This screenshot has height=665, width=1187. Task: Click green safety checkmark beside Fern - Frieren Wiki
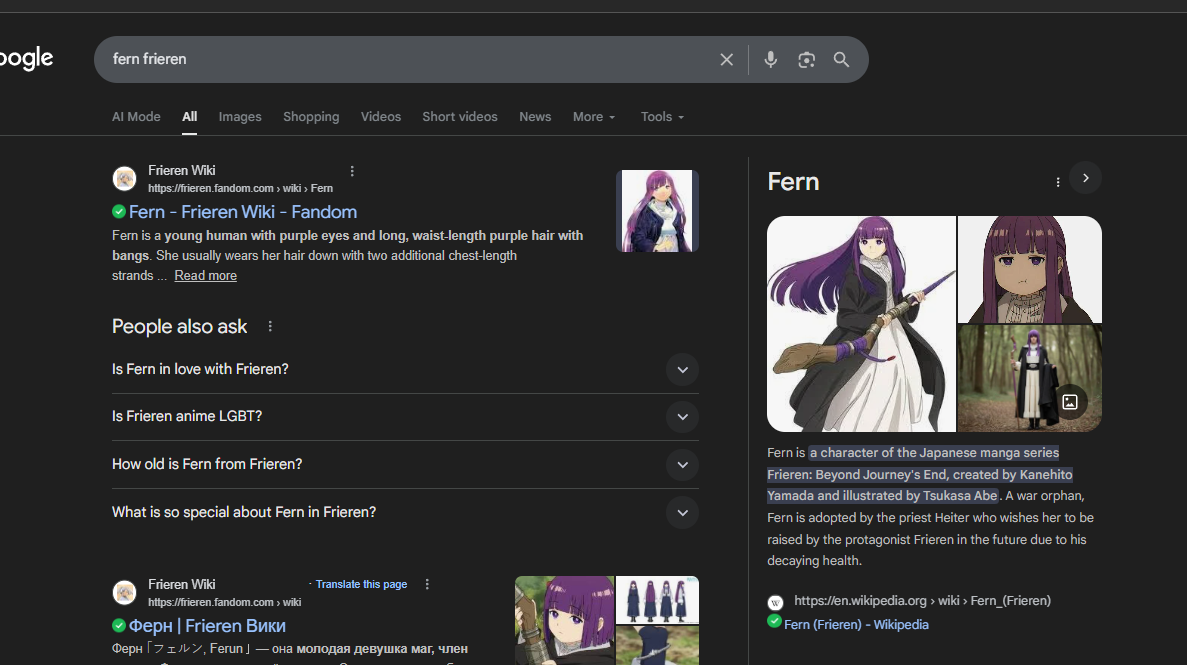point(119,211)
